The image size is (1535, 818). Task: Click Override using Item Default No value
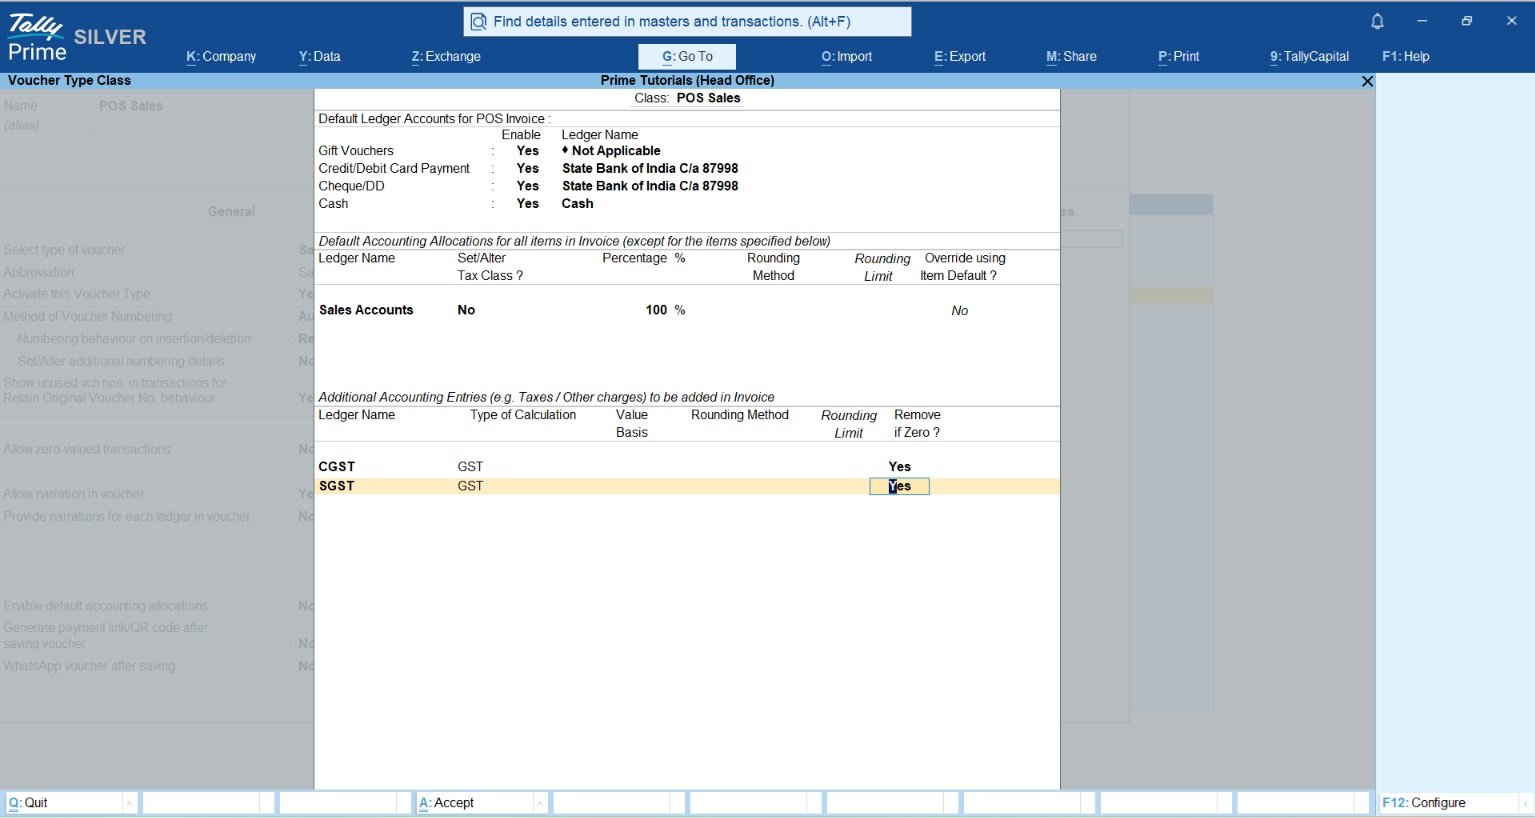960,311
